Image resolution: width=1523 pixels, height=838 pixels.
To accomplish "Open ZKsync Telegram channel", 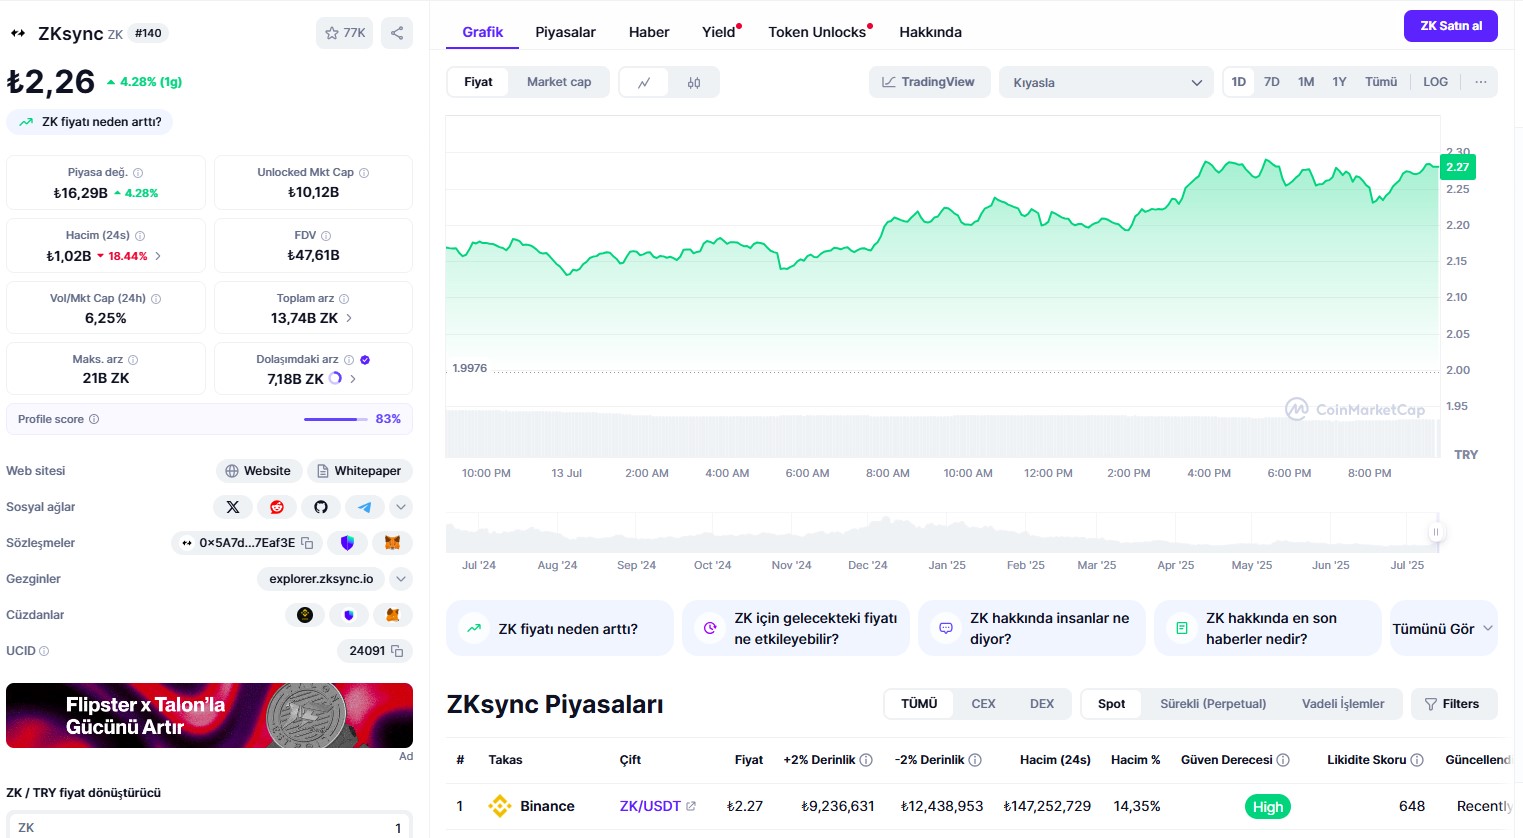I will click(x=365, y=507).
